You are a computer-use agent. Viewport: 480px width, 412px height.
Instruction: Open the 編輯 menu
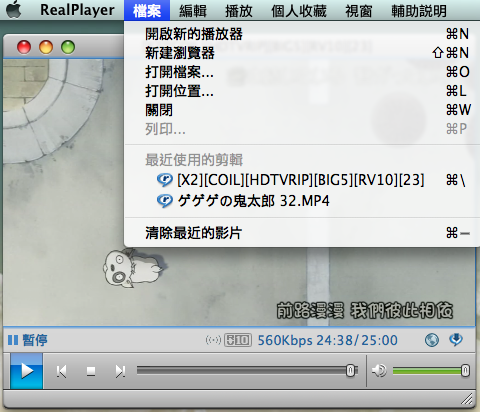tap(193, 11)
